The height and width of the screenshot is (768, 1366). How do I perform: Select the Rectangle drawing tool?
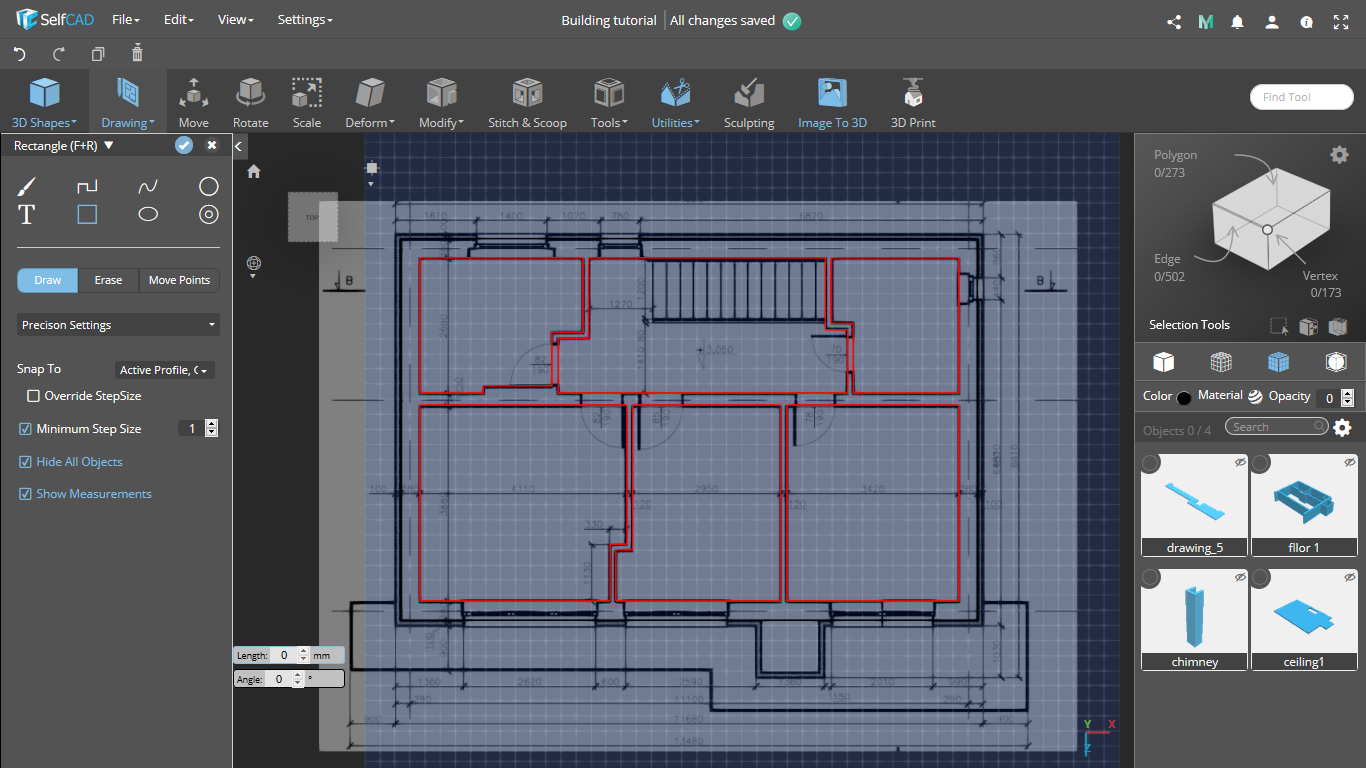[x=87, y=214]
